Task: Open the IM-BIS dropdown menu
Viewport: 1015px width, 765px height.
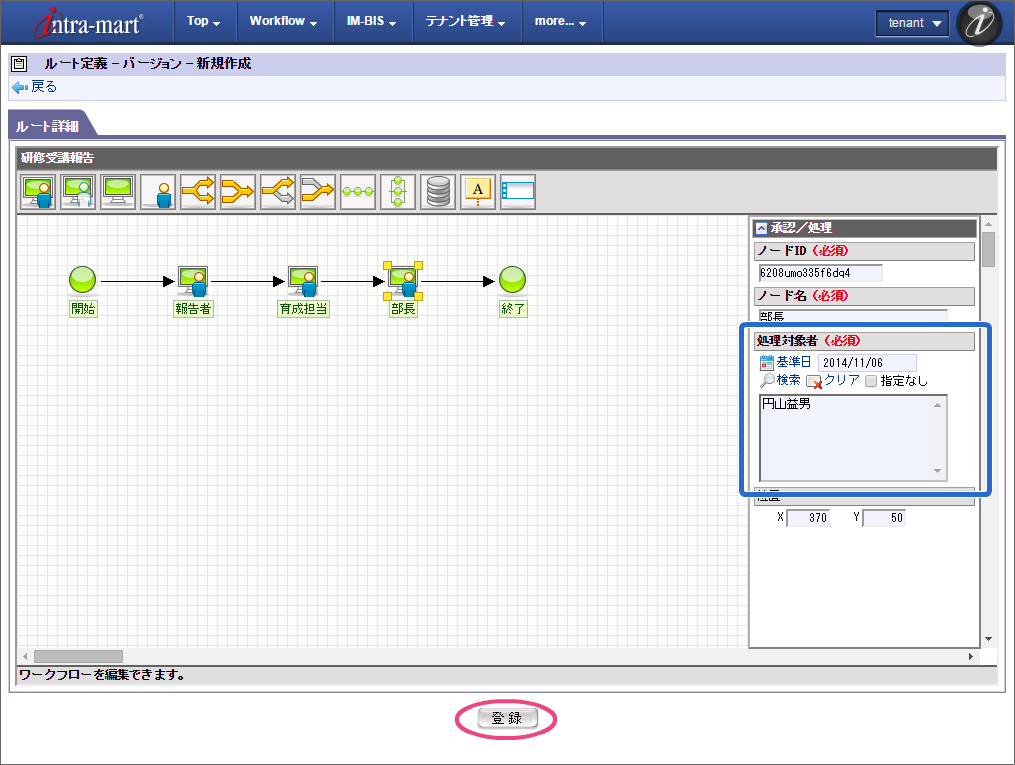Action: click(371, 21)
